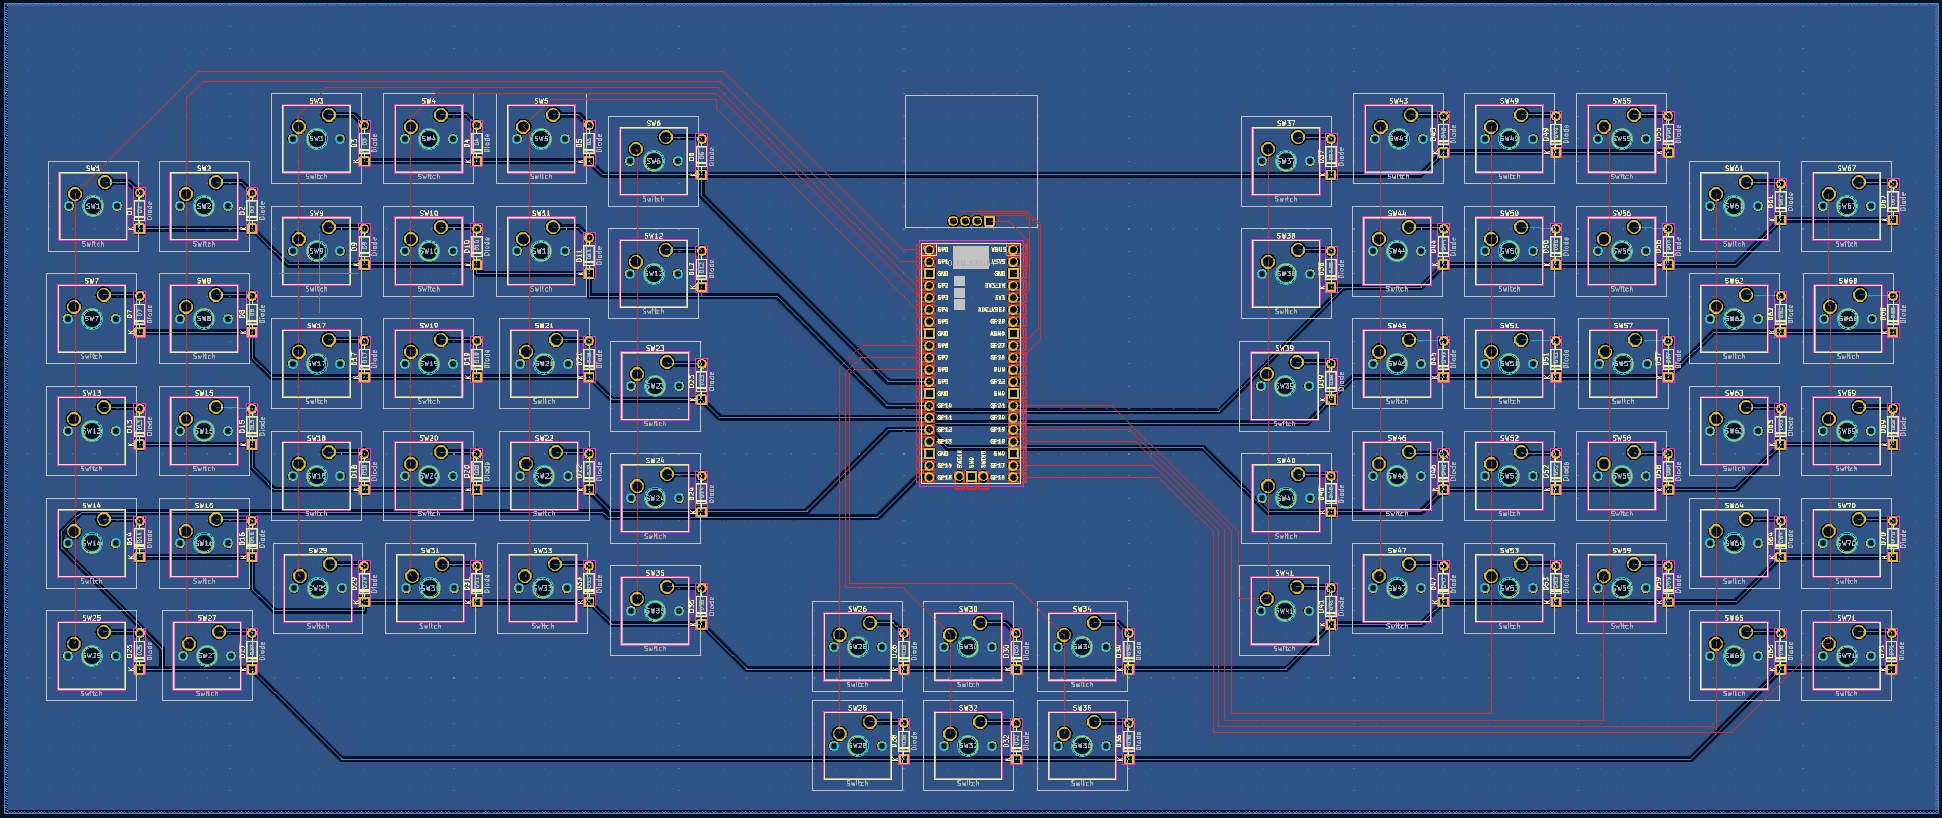The image size is (1942, 818).
Task: Select the SW71 switch footprint
Action: 1846,656
